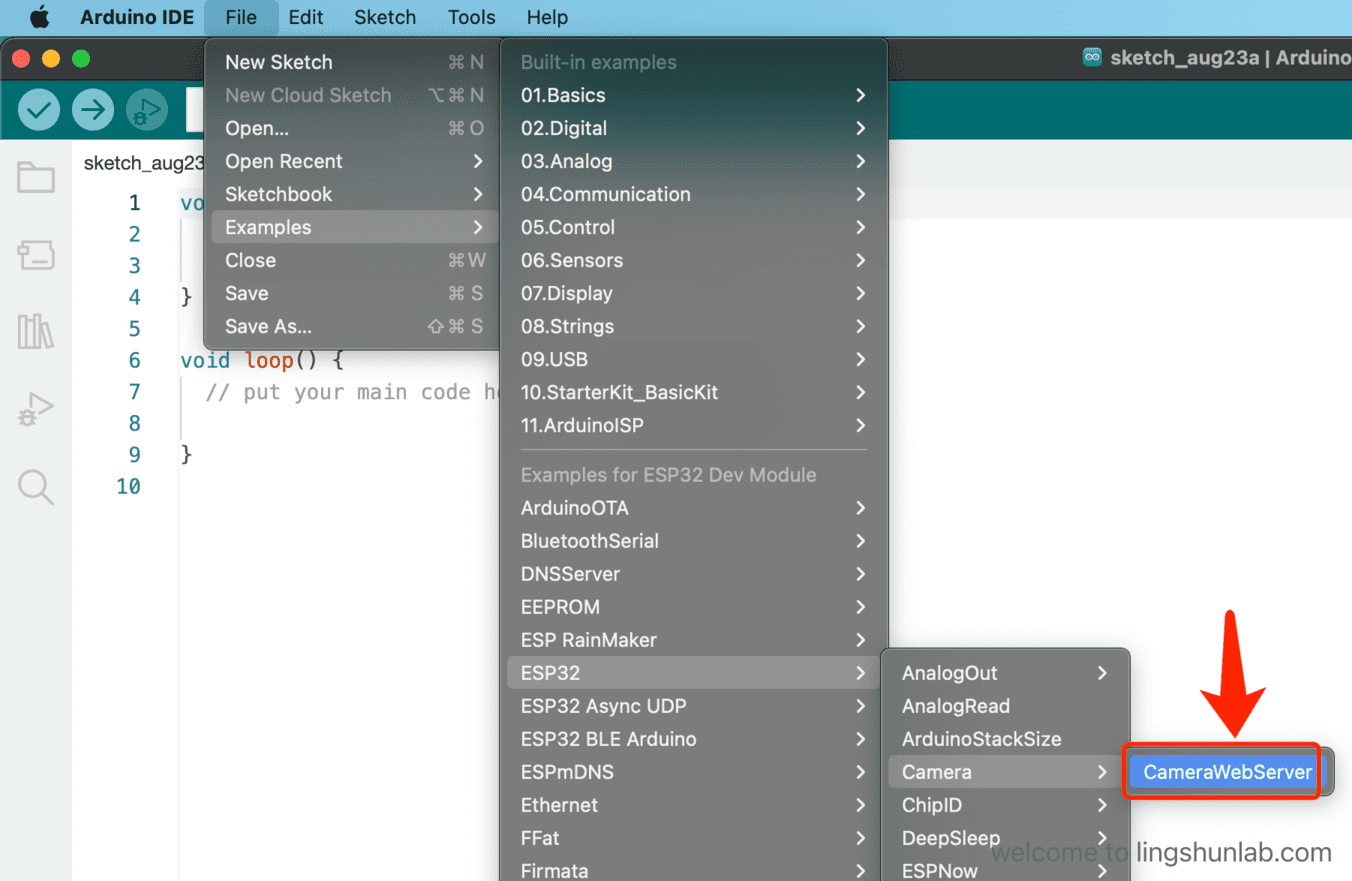Choose New Sketch from File menu
The image size is (1352, 881).
[354, 62]
